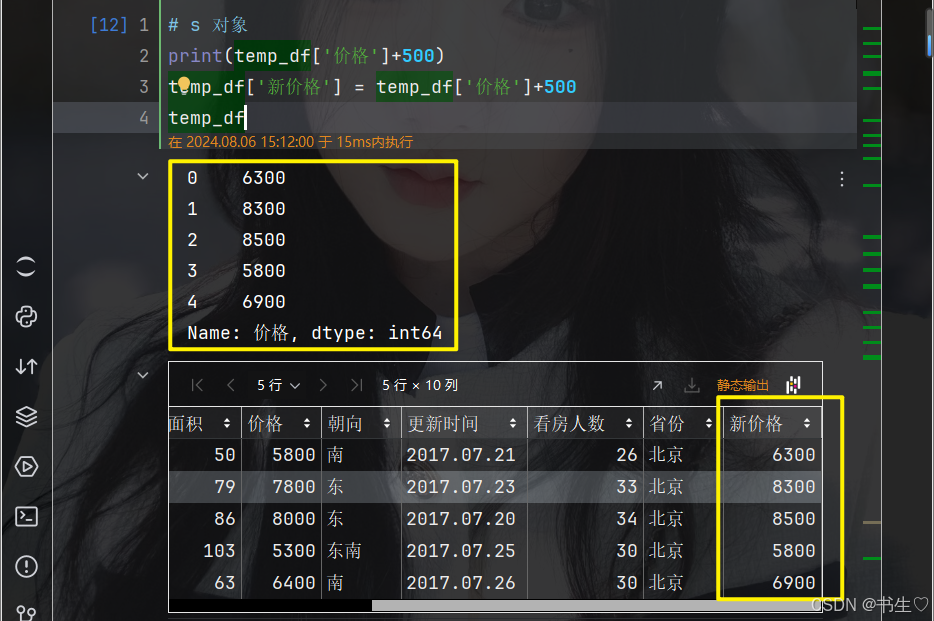Select price cell 6400
Screen dimensions: 934x621
(281, 583)
